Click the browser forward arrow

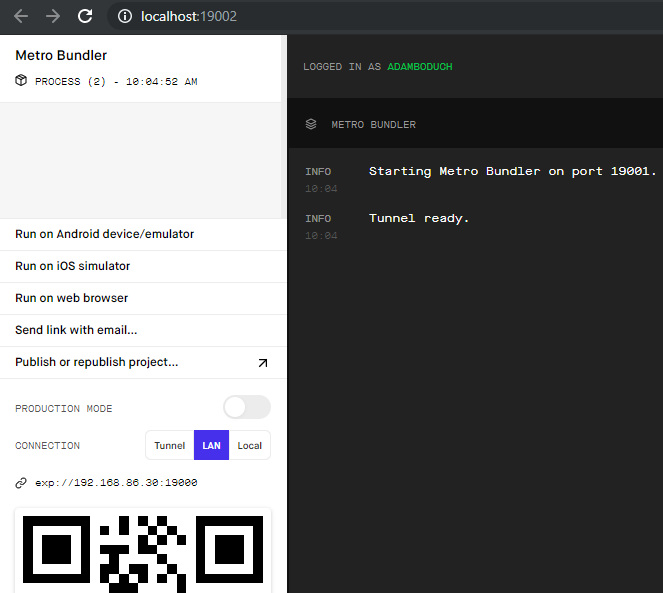[53, 16]
